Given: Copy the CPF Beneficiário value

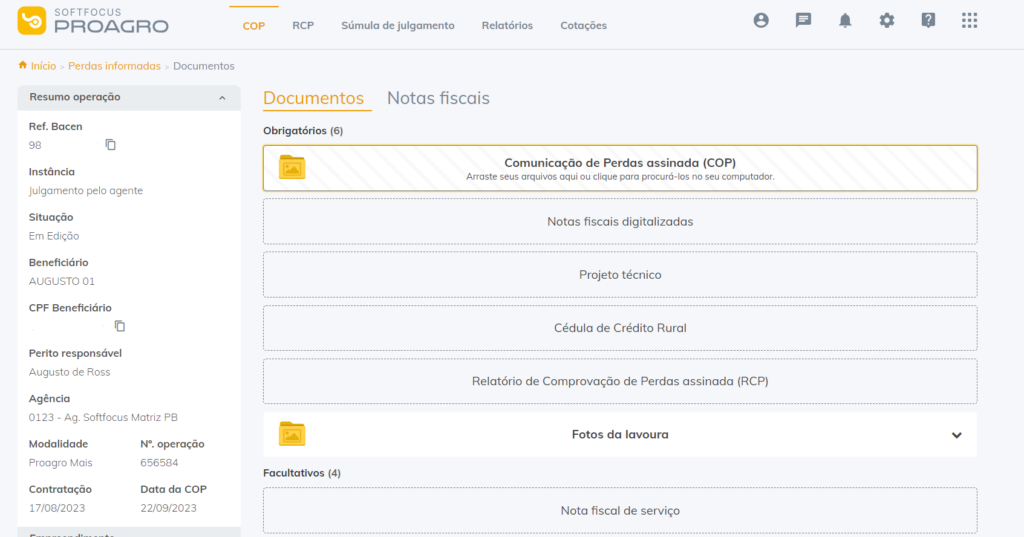Looking at the screenshot, I should pos(120,326).
